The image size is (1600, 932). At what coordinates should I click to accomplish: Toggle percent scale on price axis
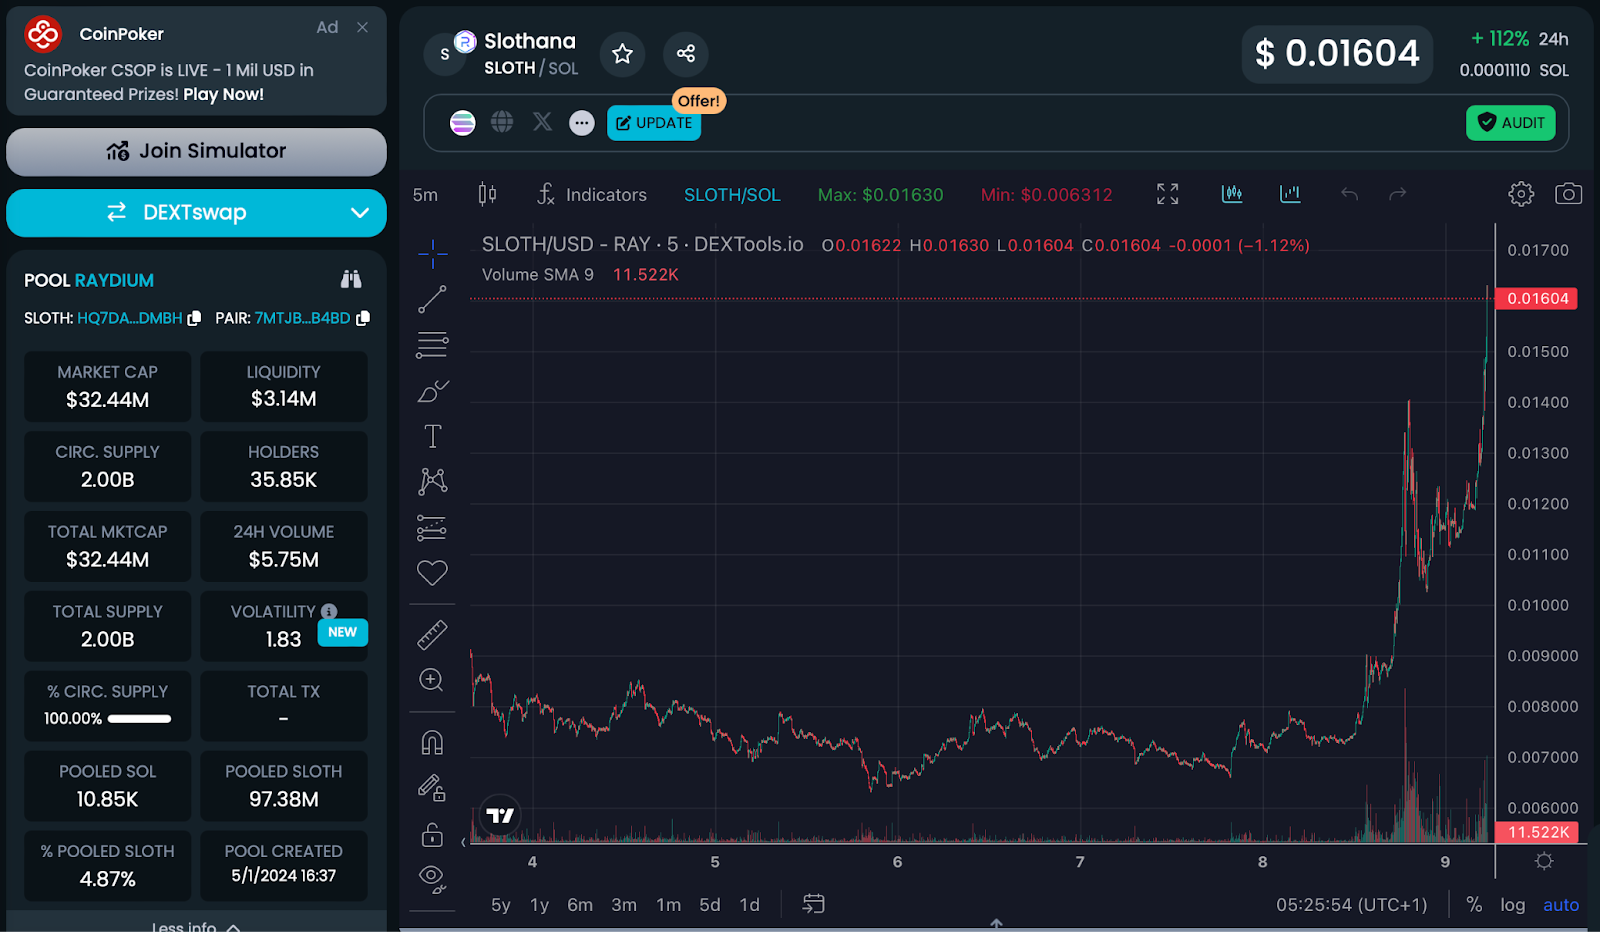click(x=1474, y=904)
